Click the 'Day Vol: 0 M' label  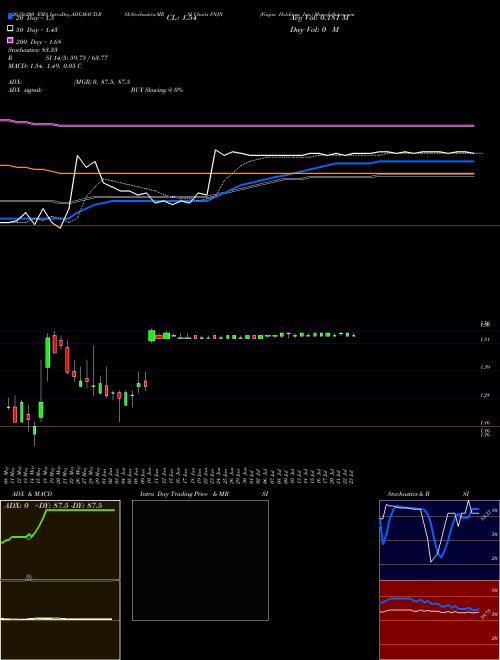coord(314,30)
